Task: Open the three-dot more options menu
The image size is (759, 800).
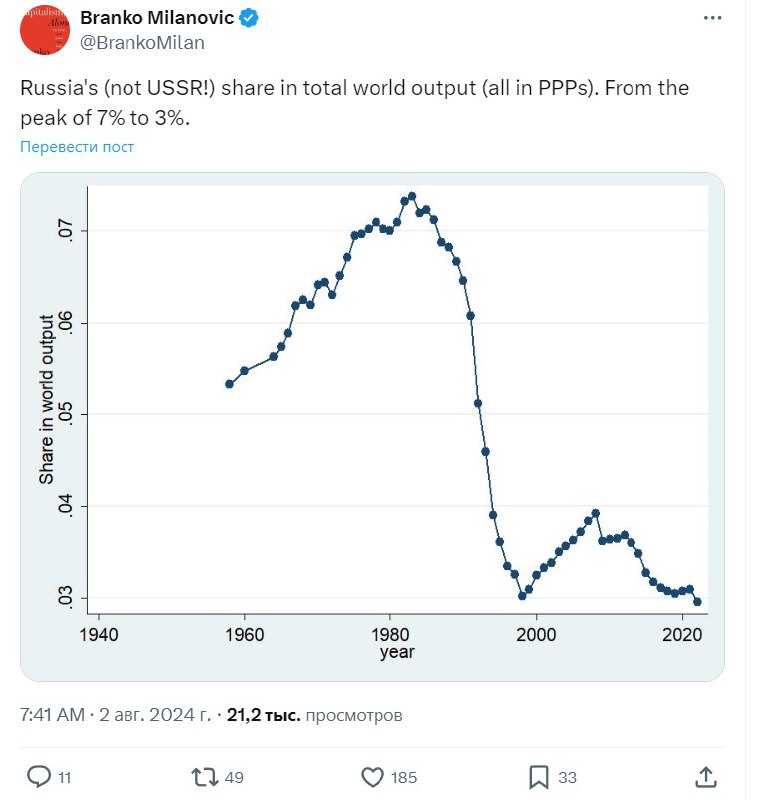Action: (711, 18)
